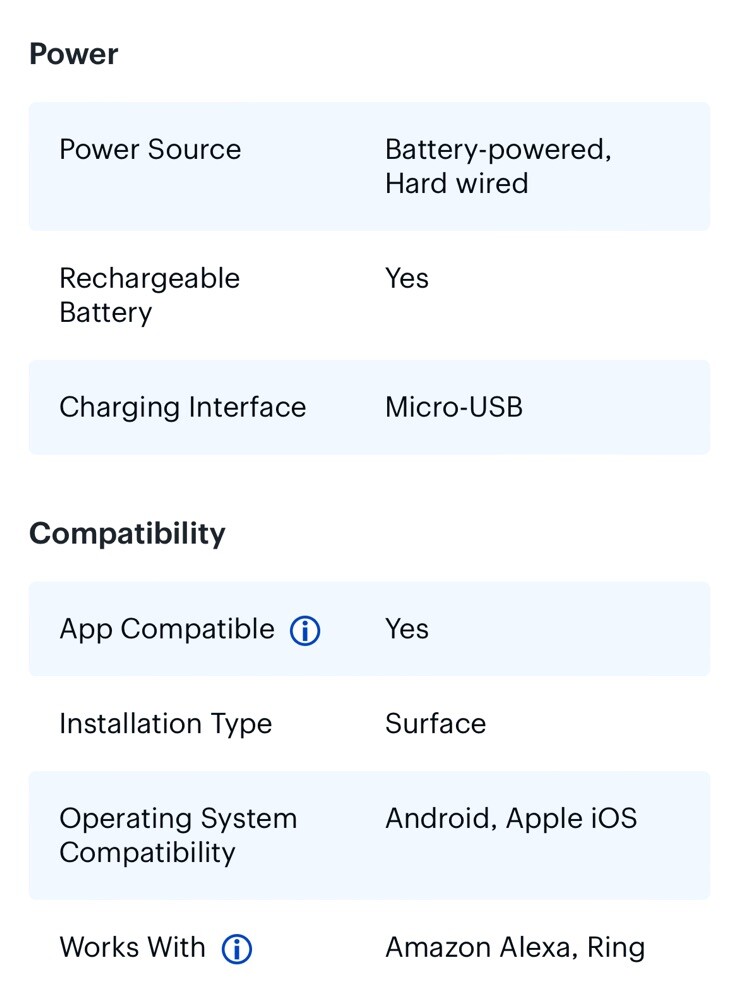Click the word Ring in Works With
This screenshot has width=739, height=1004.
coord(616,948)
